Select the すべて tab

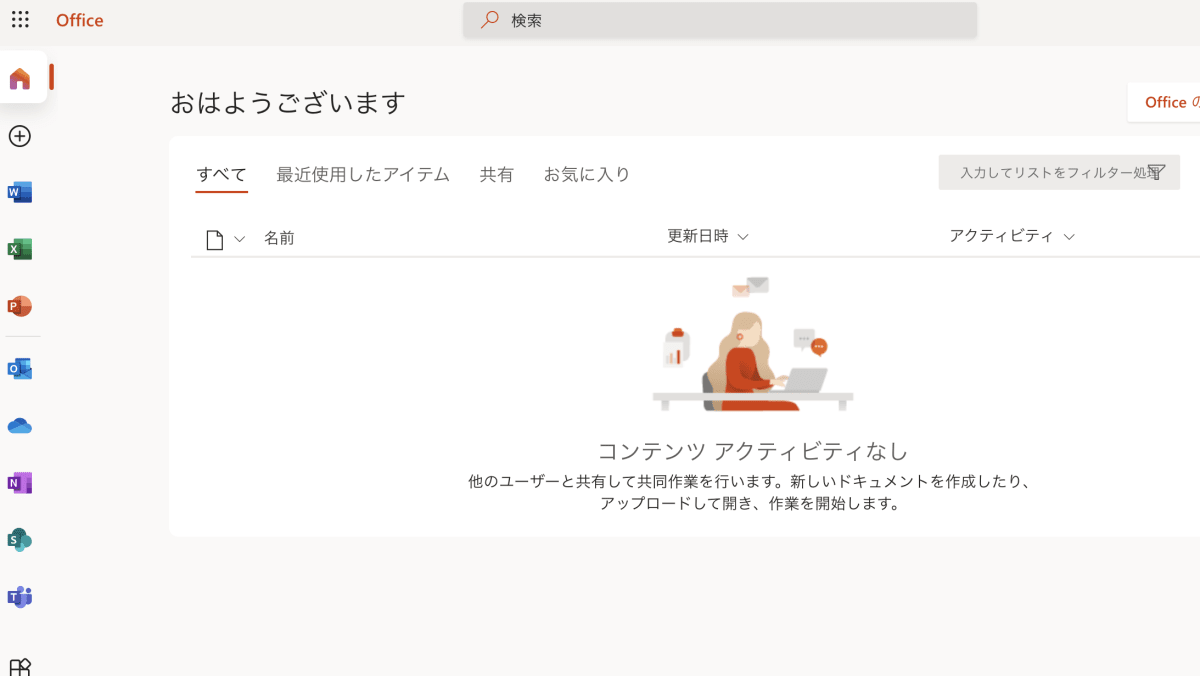(x=221, y=174)
